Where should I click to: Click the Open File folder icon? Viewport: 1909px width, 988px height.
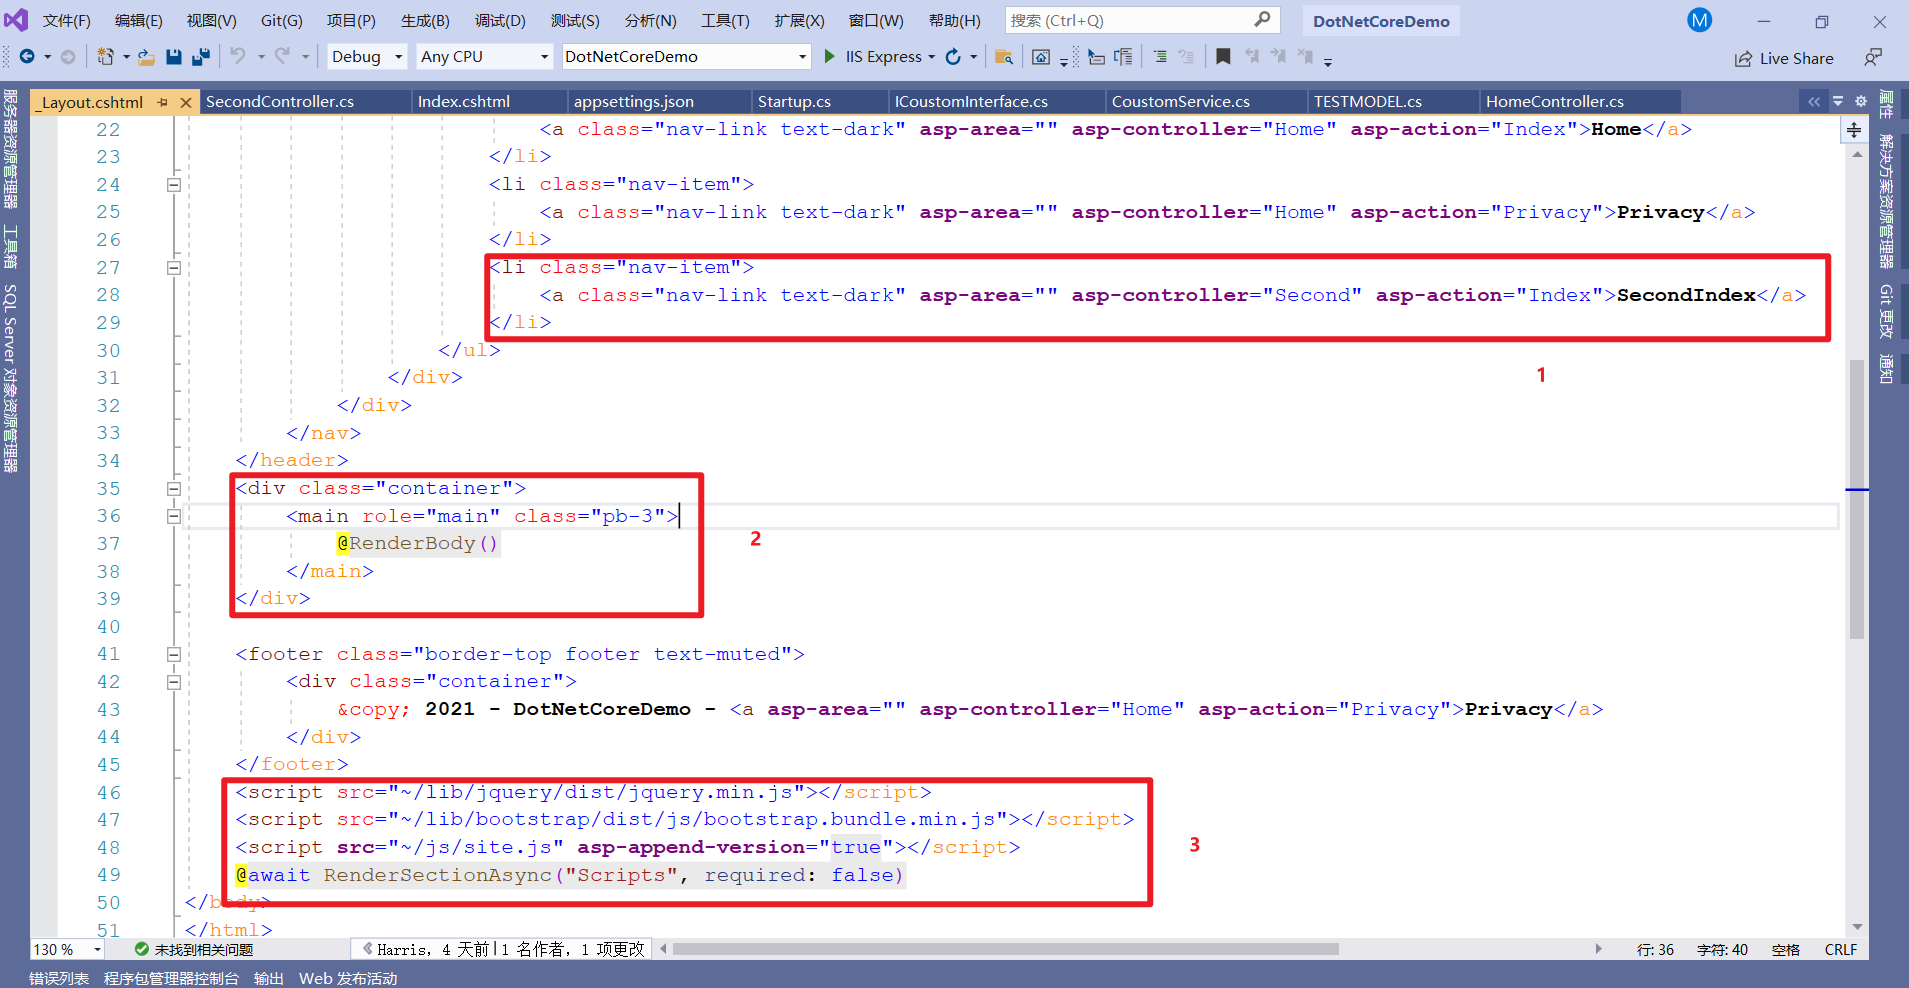146,57
